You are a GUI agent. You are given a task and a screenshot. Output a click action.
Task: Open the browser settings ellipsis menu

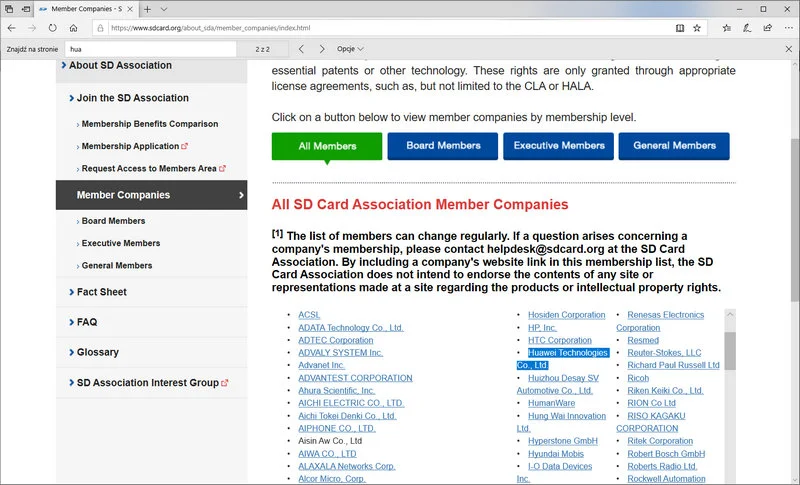tap(786, 28)
